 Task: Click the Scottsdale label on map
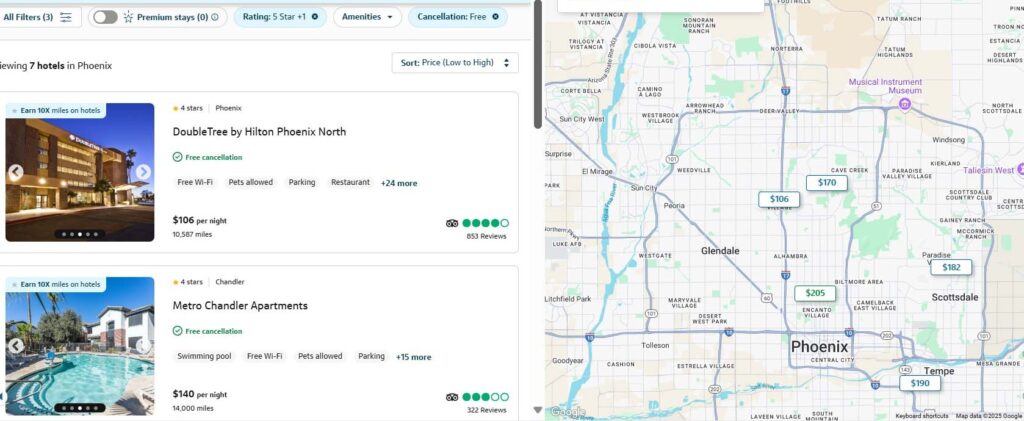click(955, 297)
